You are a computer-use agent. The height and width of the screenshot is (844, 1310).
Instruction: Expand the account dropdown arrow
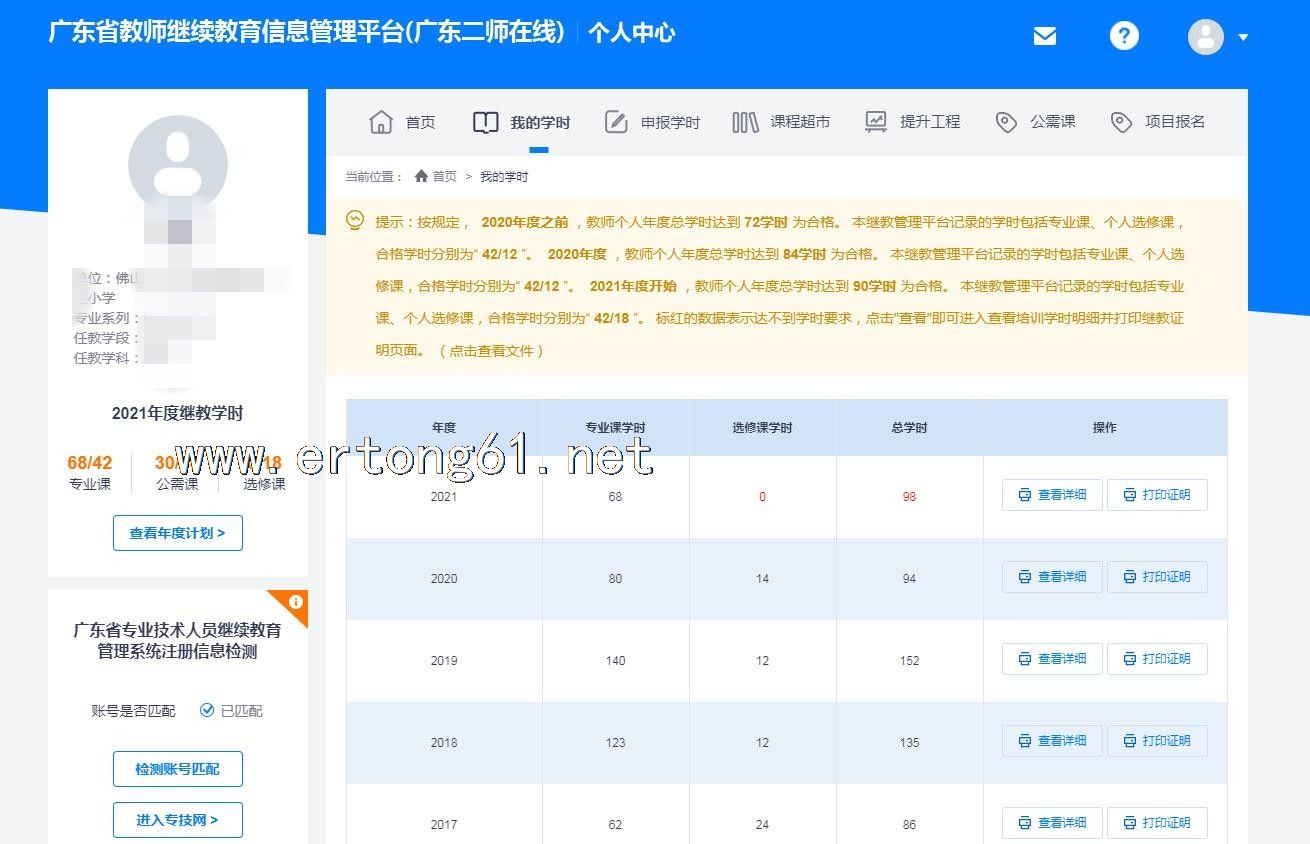click(1243, 38)
